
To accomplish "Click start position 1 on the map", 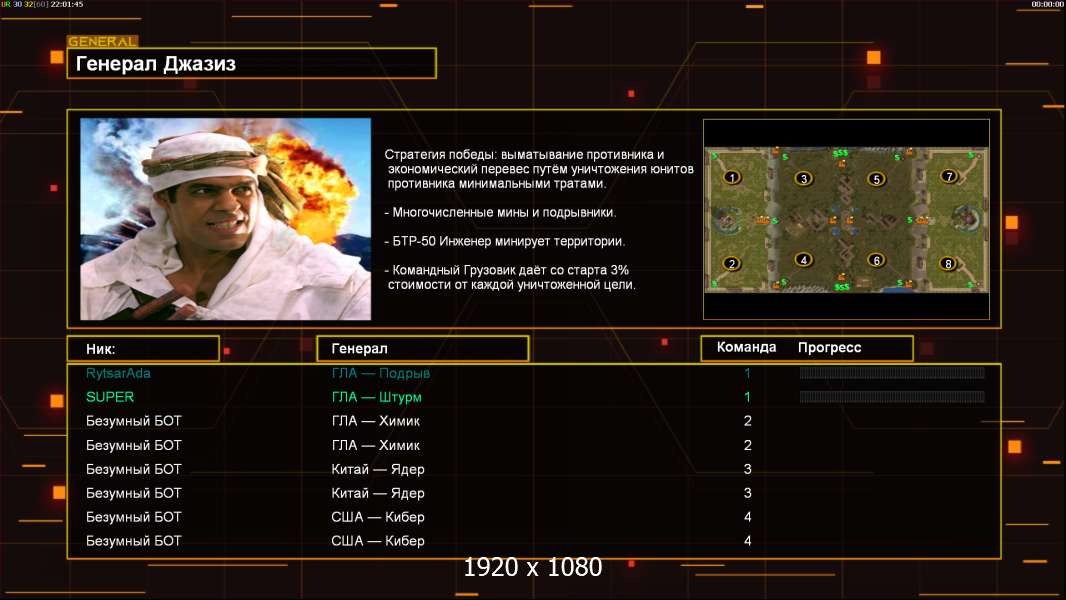I will point(732,178).
